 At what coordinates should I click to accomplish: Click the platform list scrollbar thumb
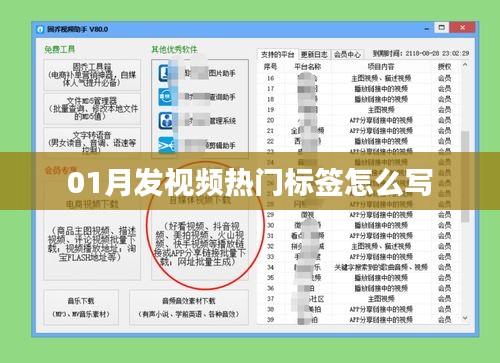coord(465,177)
